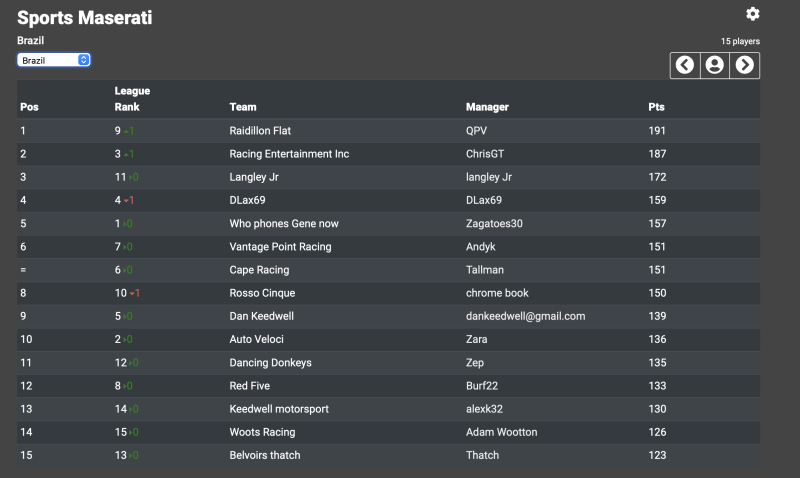Image resolution: width=800 pixels, height=478 pixels.
Task: Open the Belvoirs thatch team row
Action: (388, 455)
